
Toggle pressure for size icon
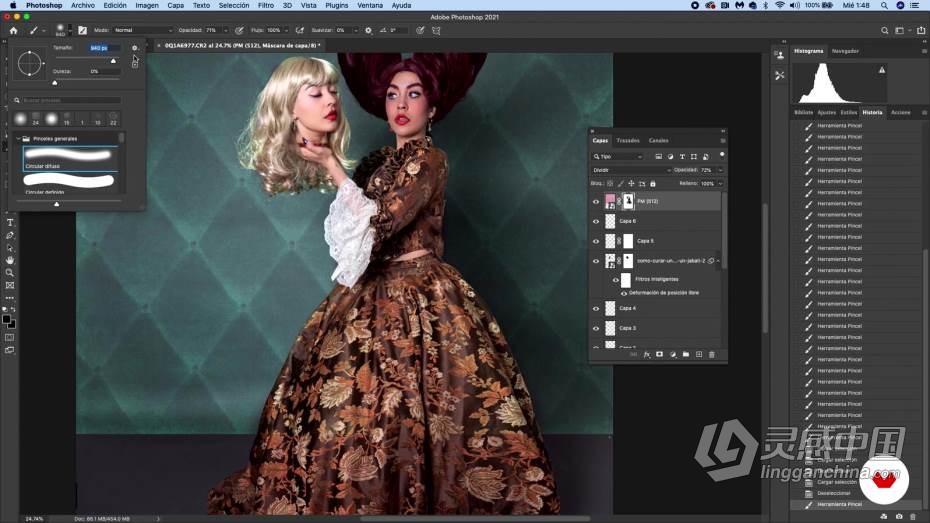tap(420, 30)
